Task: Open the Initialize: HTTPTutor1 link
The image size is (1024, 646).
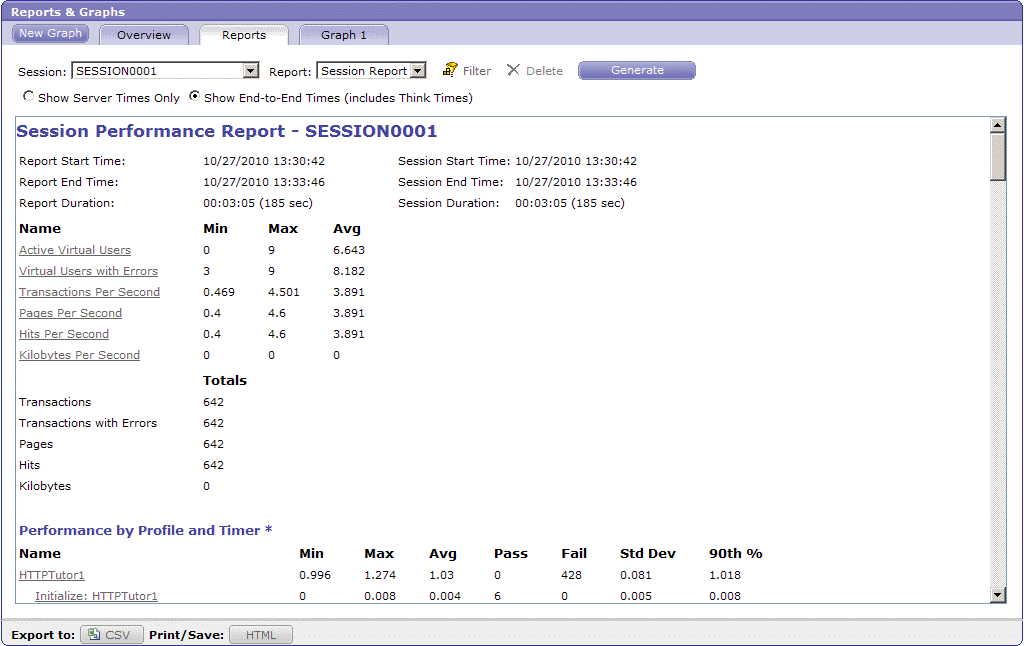Action: [x=96, y=596]
